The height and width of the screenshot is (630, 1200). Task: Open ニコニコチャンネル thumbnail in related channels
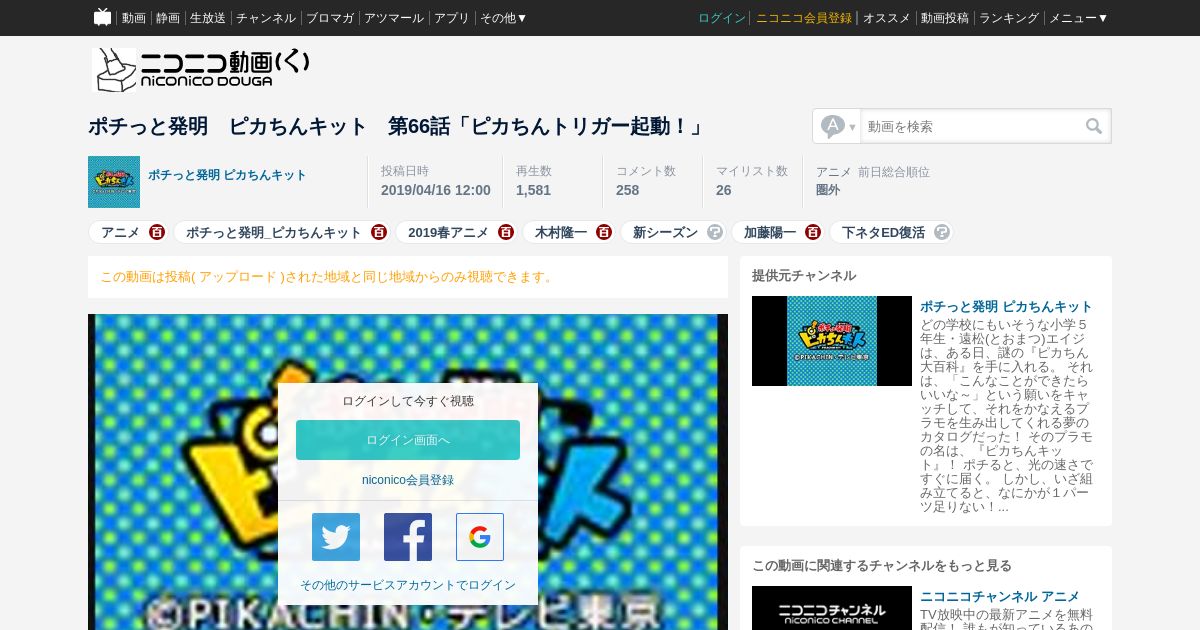tap(832, 608)
